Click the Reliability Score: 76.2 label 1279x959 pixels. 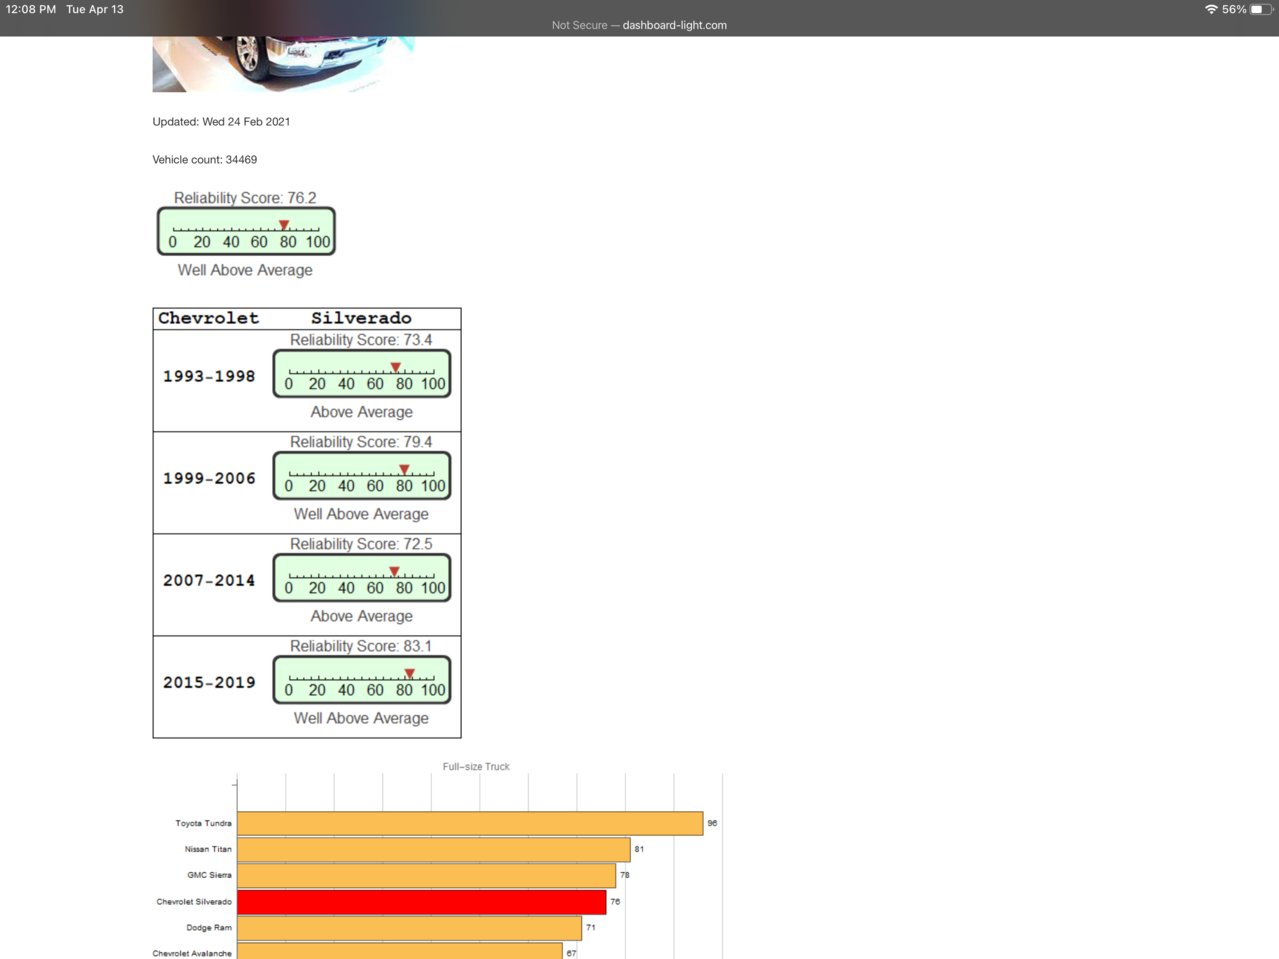245,198
